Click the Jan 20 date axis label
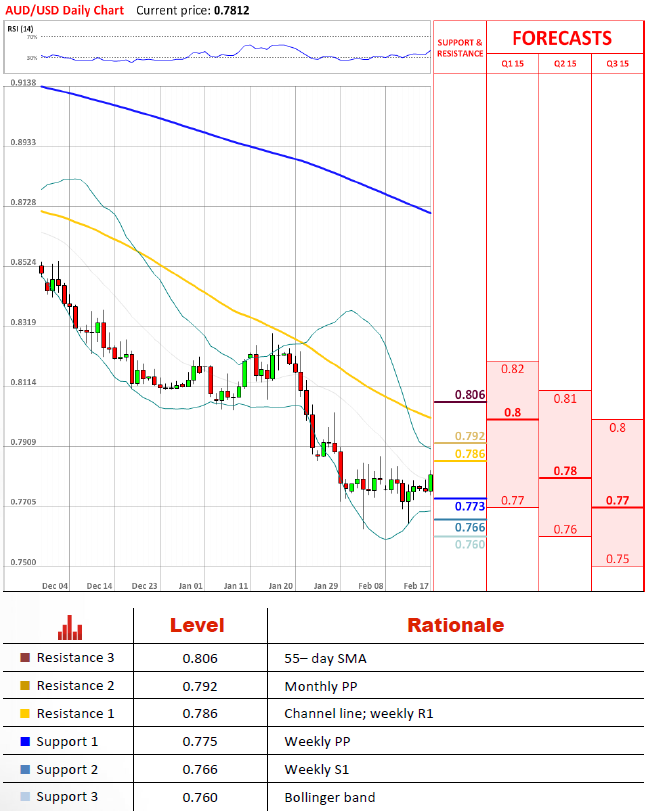652x811 pixels. (281, 586)
